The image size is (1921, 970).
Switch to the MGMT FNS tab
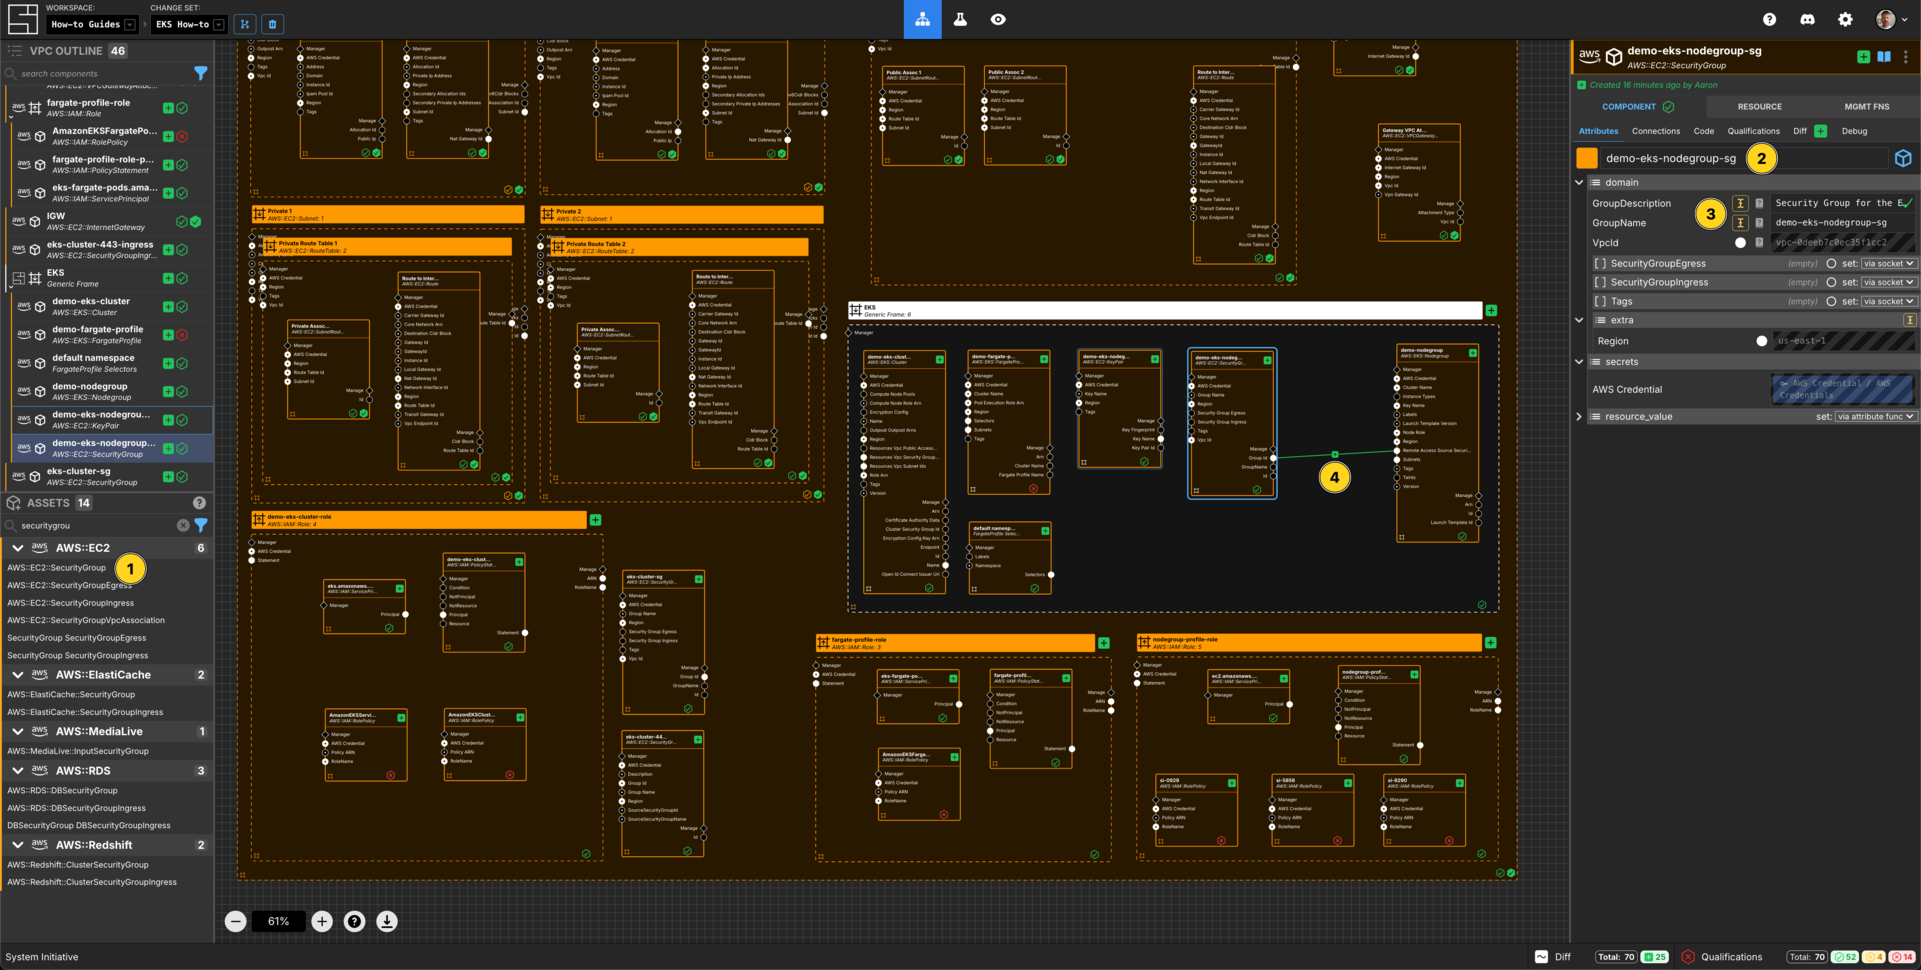pos(1866,106)
